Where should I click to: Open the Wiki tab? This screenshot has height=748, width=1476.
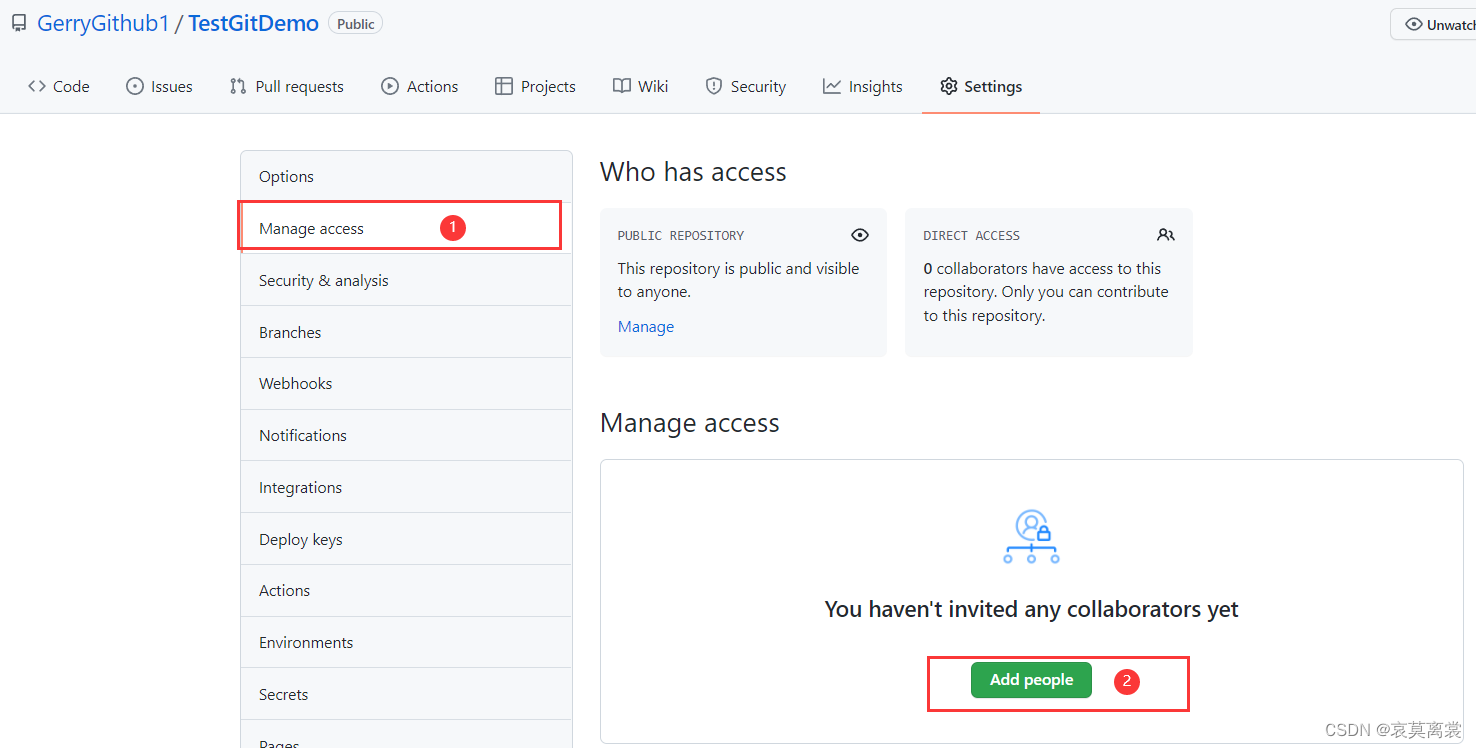pyautogui.click(x=640, y=87)
